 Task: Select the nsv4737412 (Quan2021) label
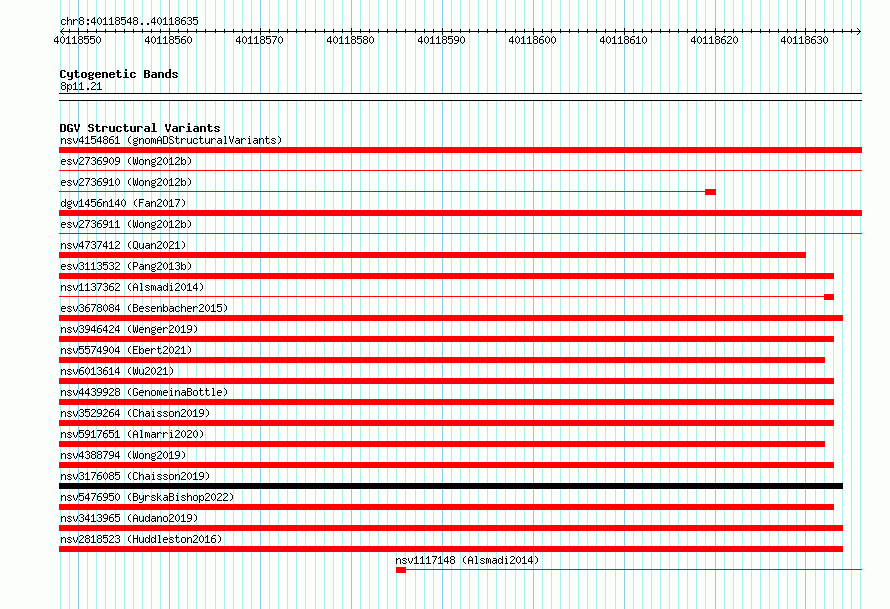123,245
